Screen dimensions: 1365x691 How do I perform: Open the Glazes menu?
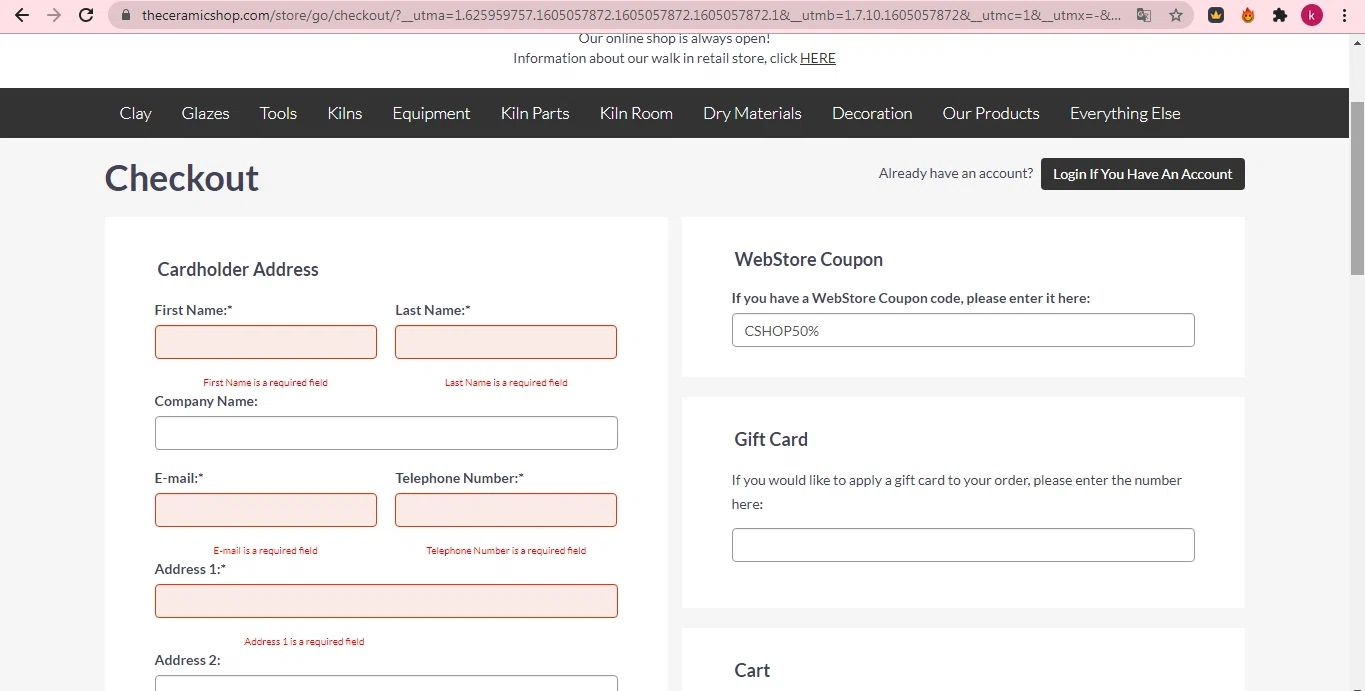[205, 113]
